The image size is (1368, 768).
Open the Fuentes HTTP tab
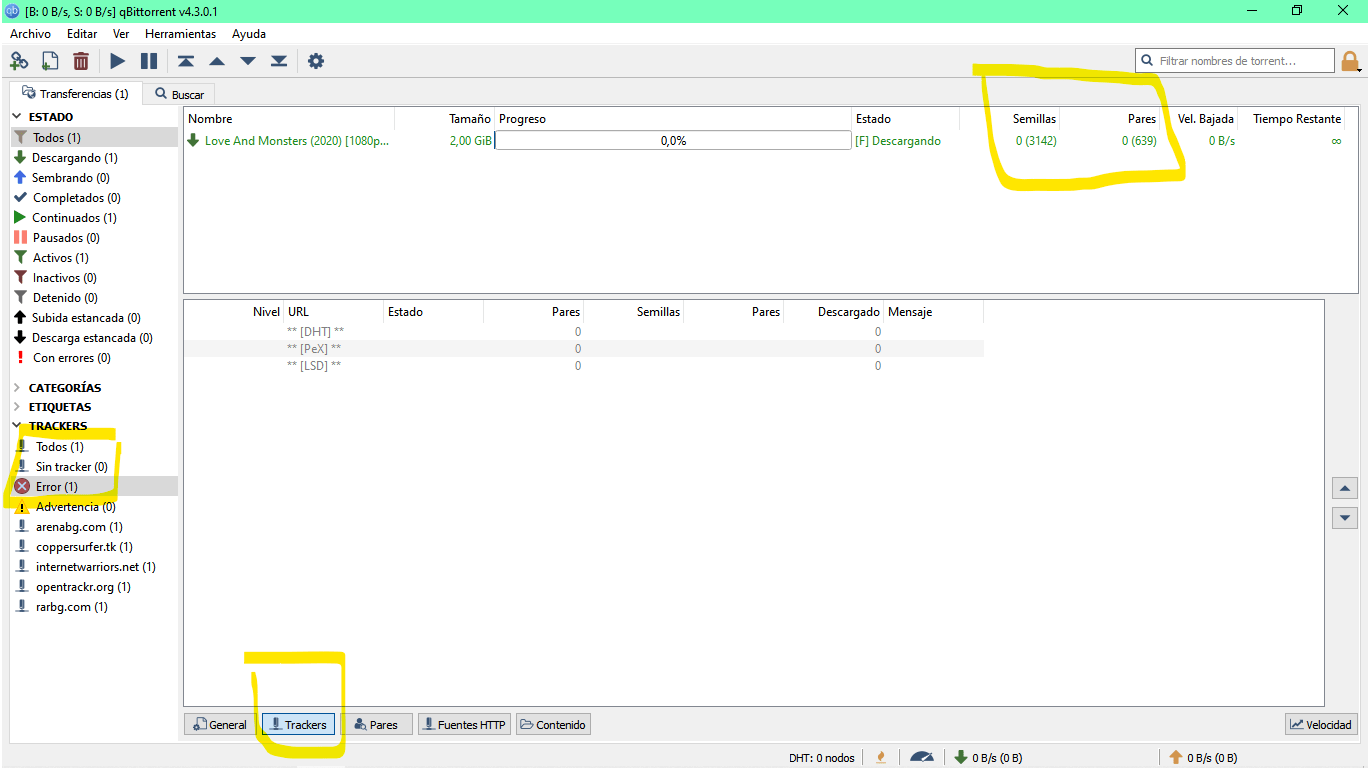(x=464, y=724)
